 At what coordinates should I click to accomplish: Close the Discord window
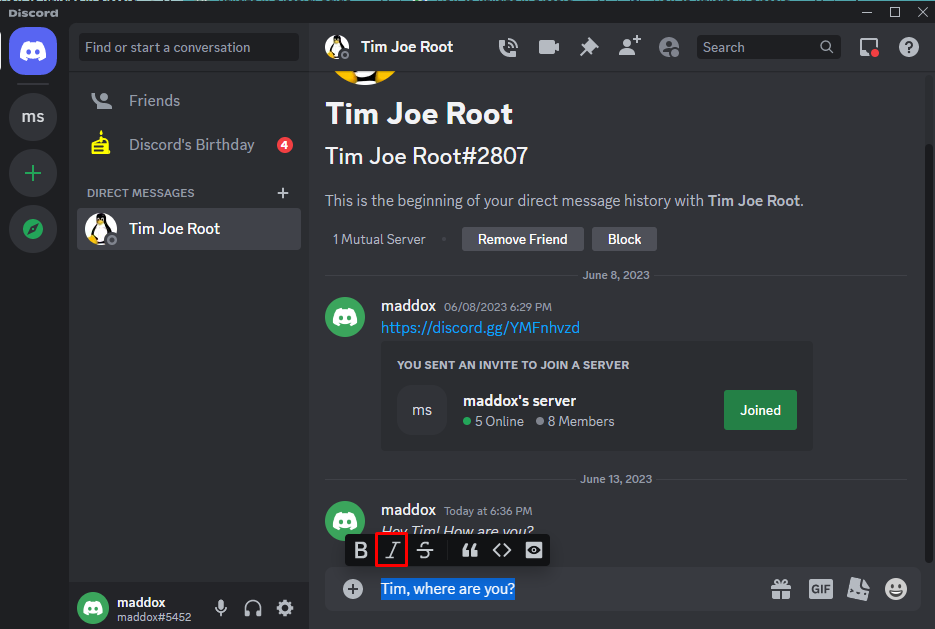(x=922, y=12)
